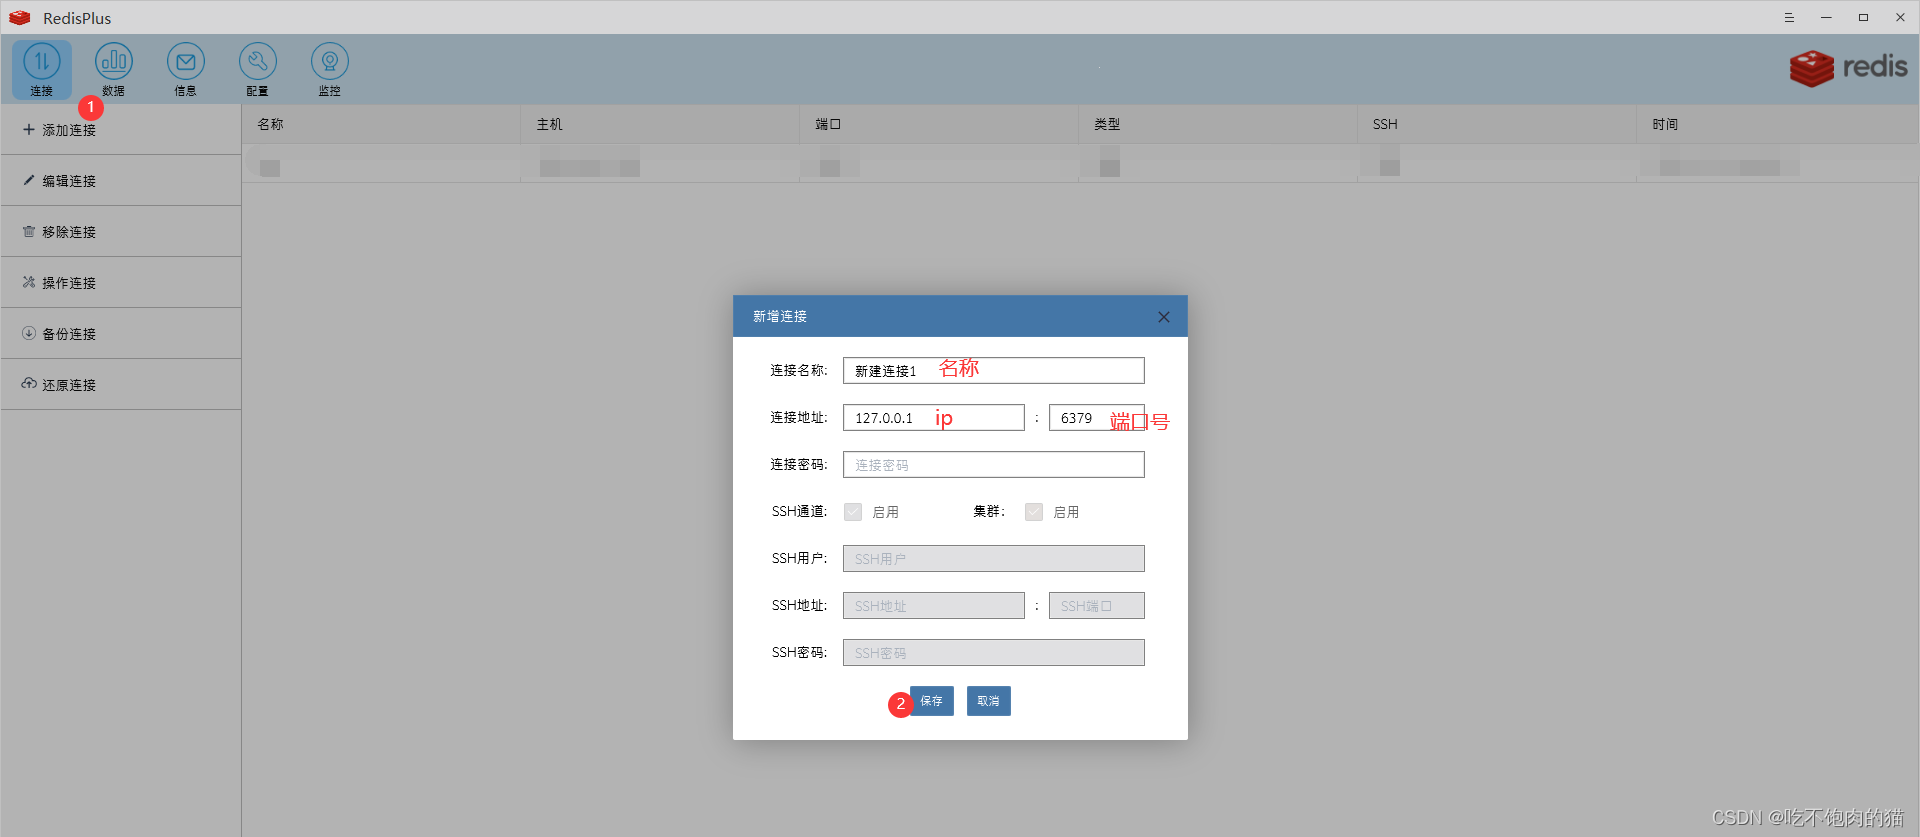Enable the 集群 cluster checkbox

1034,512
